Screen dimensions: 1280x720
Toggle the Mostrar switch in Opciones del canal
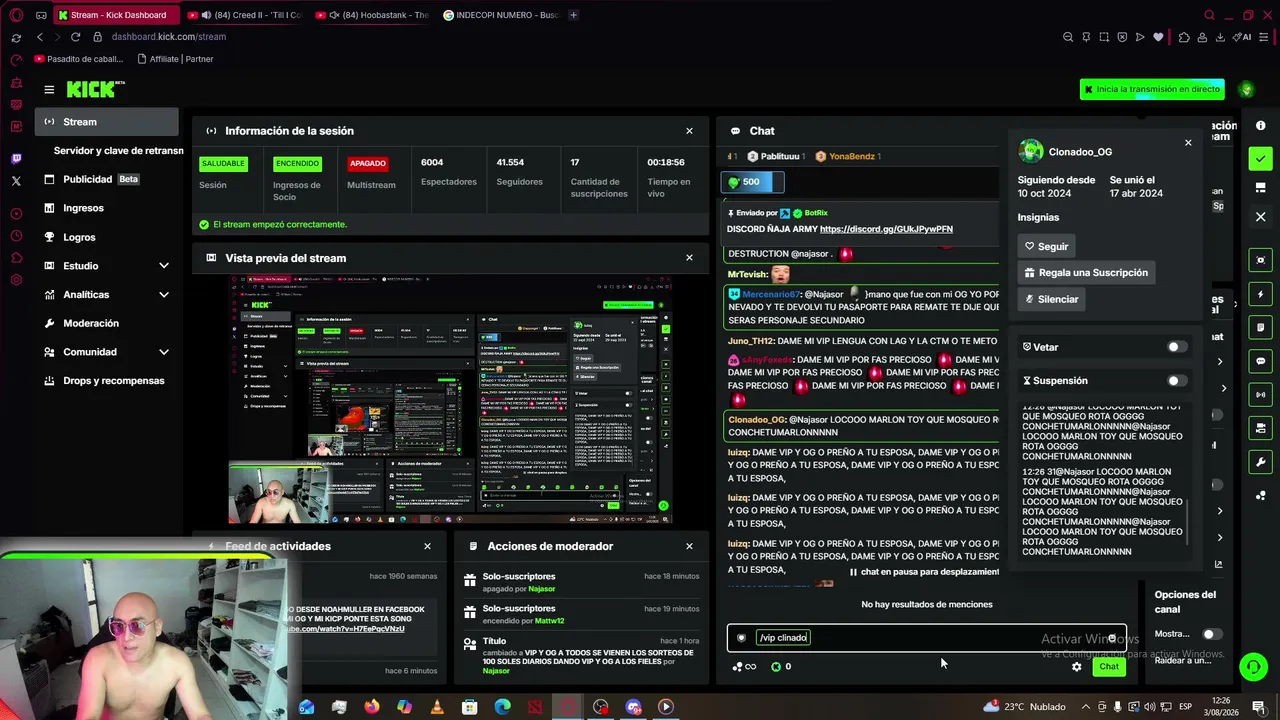(x=1211, y=634)
